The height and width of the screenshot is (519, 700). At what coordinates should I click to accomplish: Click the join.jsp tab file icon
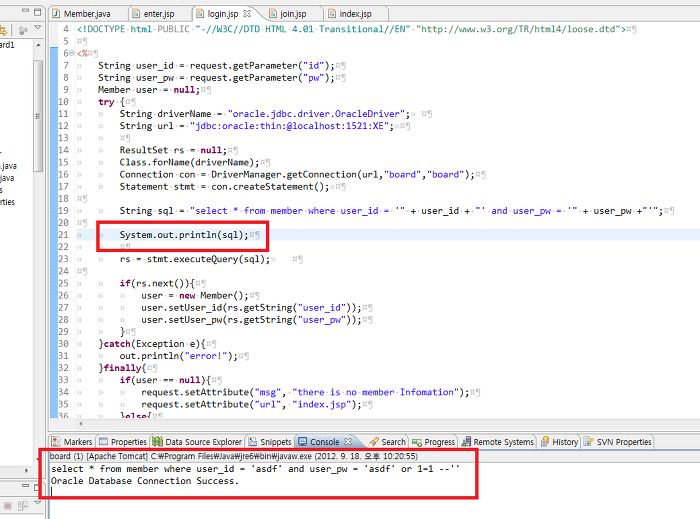click(273, 14)
